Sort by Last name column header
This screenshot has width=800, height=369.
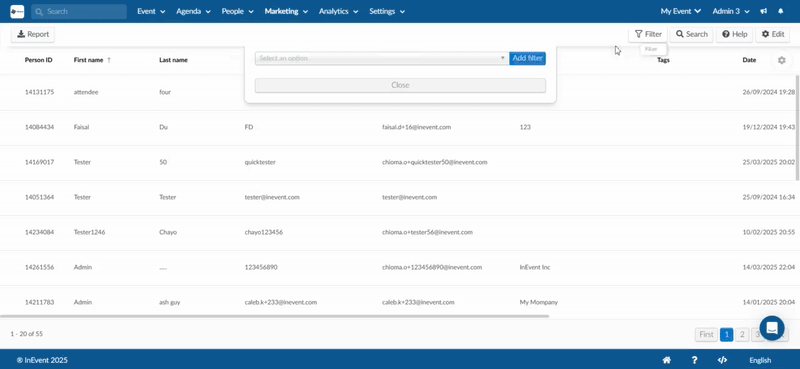[173, 60]
